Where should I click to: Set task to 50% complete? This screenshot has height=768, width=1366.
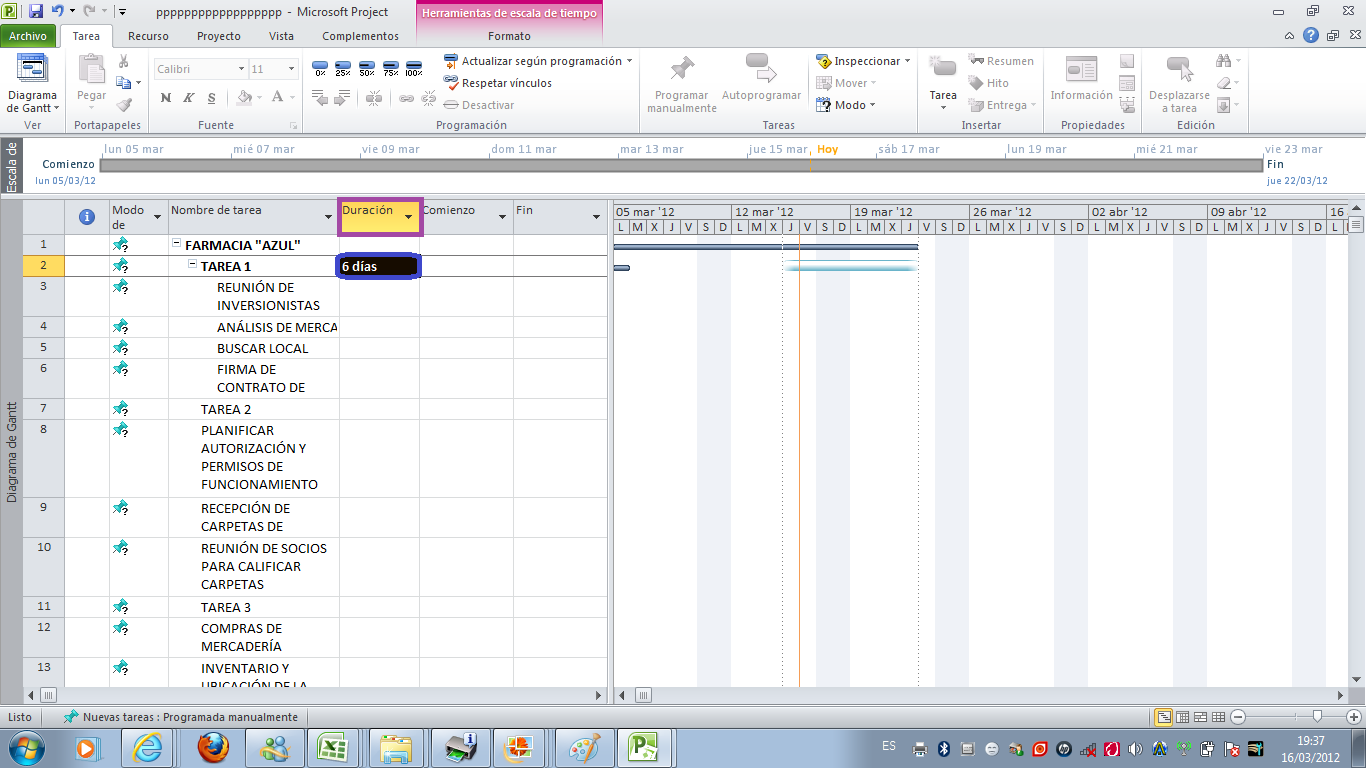point(367,70)
